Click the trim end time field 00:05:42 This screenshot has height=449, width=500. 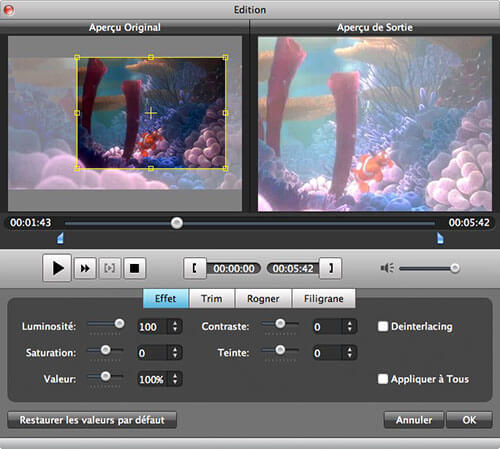[x=293, y=268]
